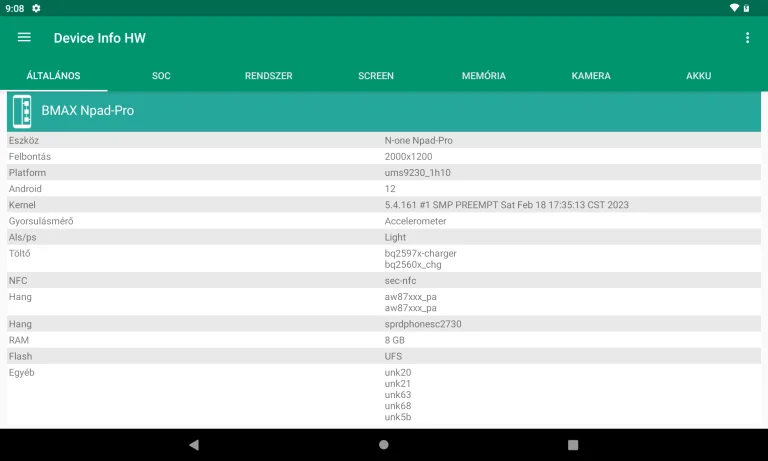Select the unk20 entry
Screen dimensions: 768x461
[398, 372]
